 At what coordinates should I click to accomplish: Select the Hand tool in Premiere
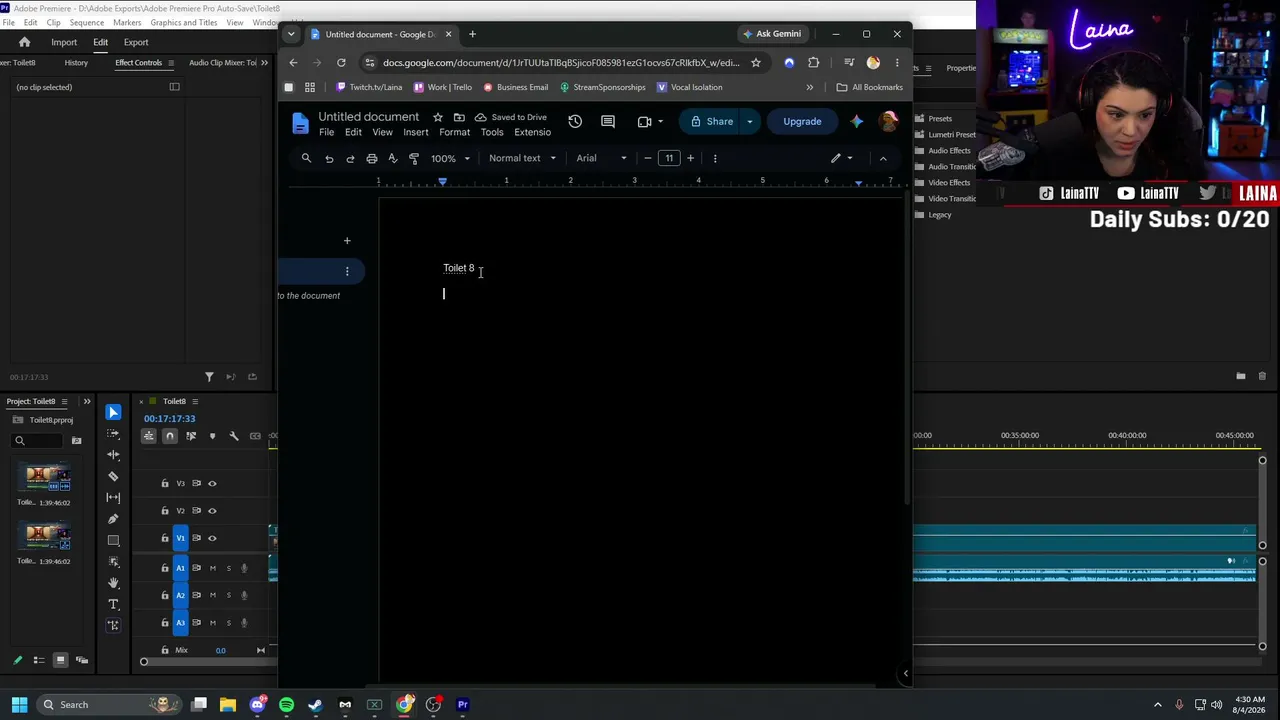pyautogui.click(x=113, y=583)
